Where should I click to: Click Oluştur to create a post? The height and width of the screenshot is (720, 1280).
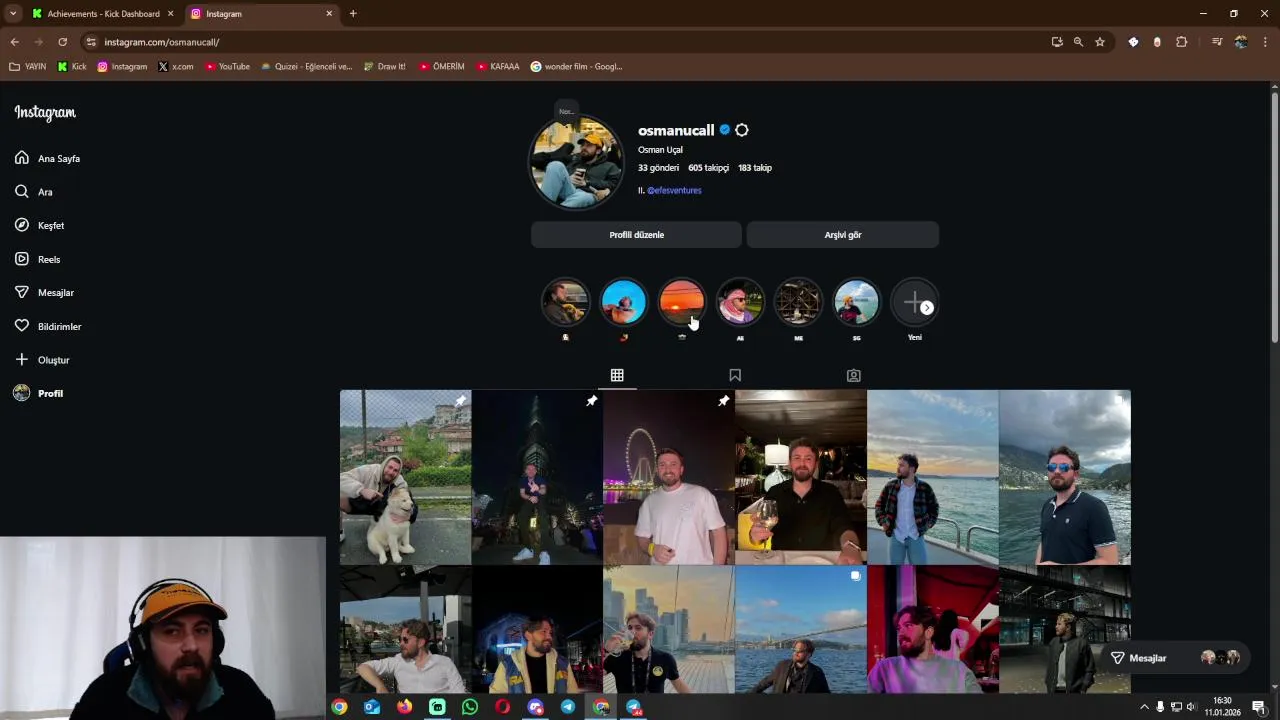point(42,360)
